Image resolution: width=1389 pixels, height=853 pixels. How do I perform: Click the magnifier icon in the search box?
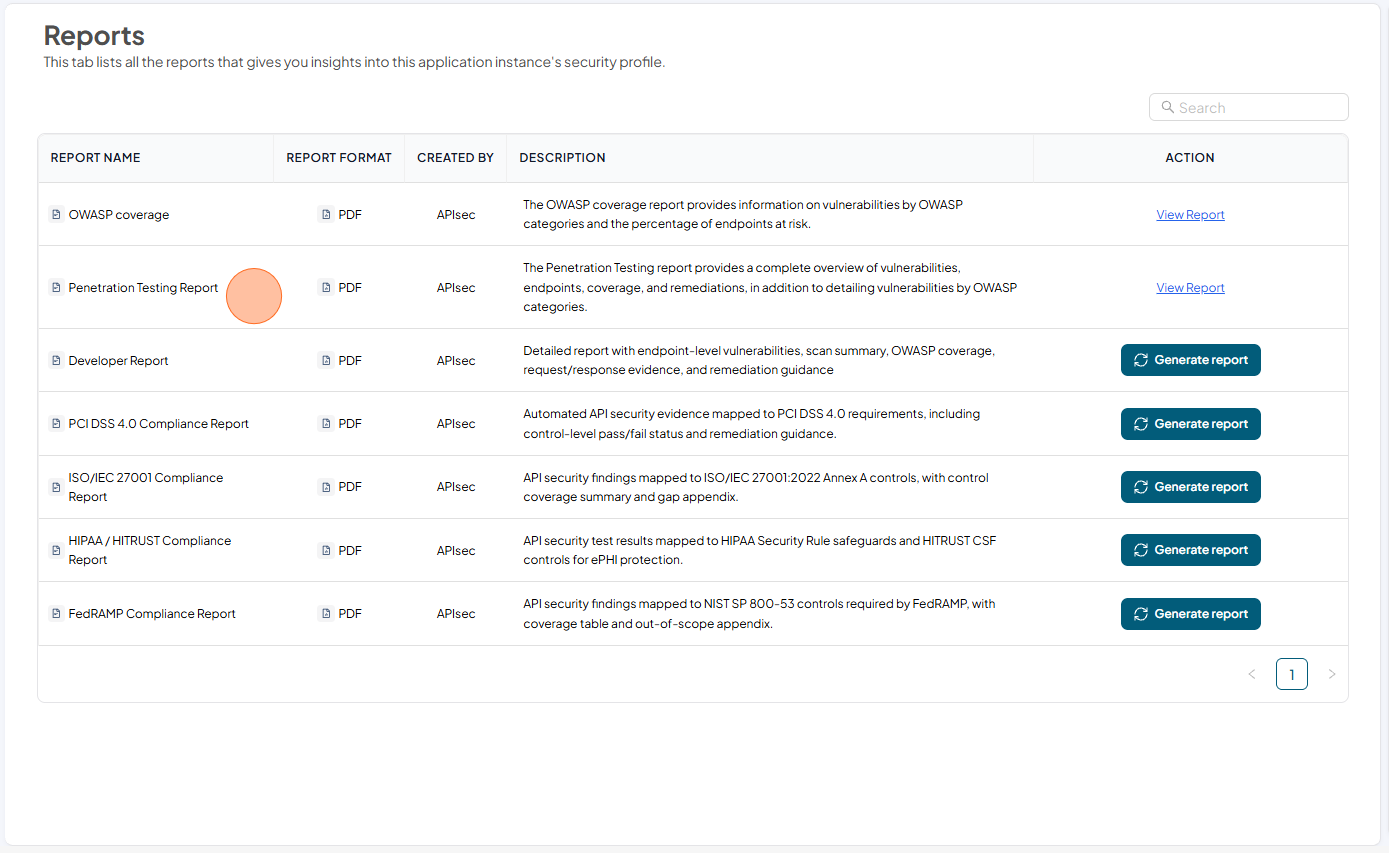pyautogui.click(x=1167, y=107)
